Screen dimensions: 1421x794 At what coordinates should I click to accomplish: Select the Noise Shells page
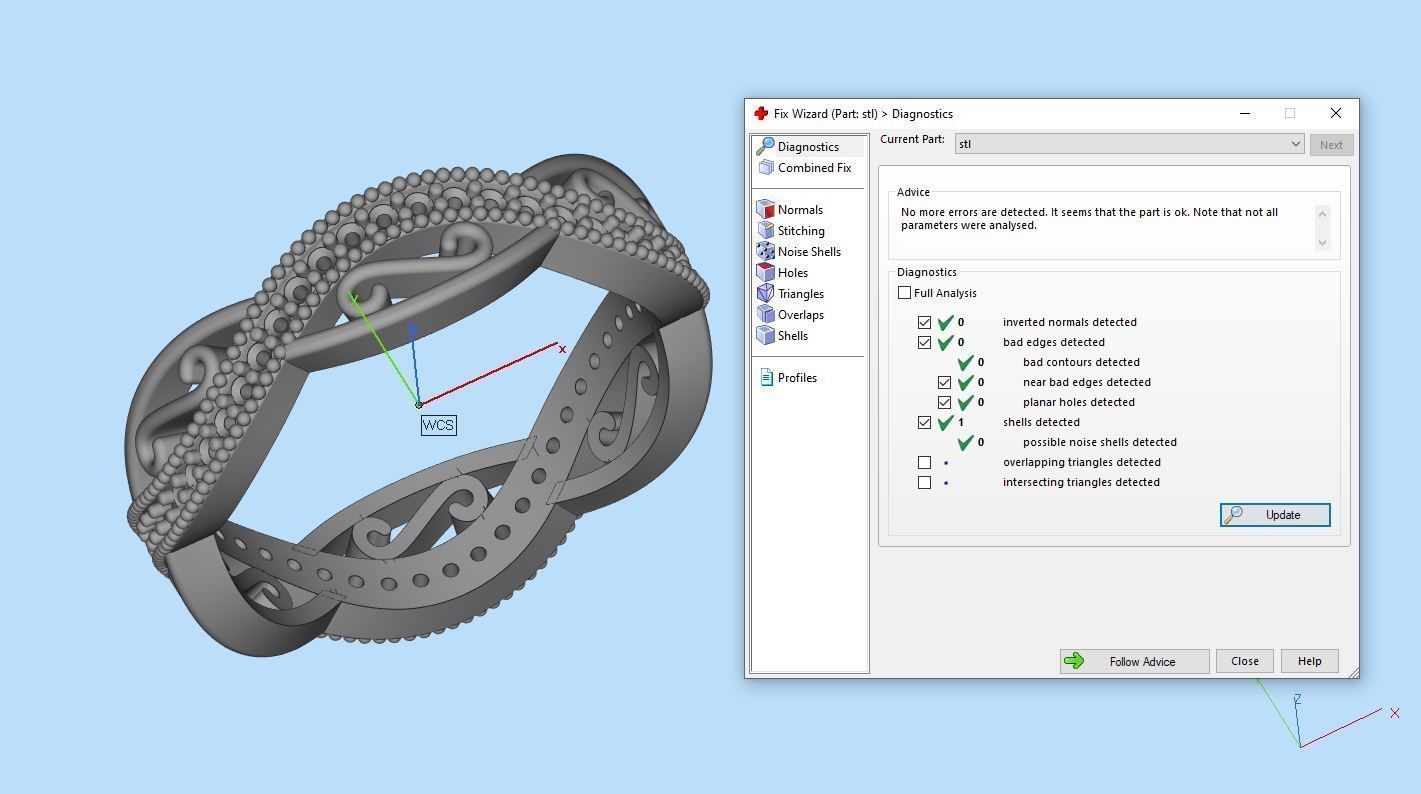click(809, 252)
